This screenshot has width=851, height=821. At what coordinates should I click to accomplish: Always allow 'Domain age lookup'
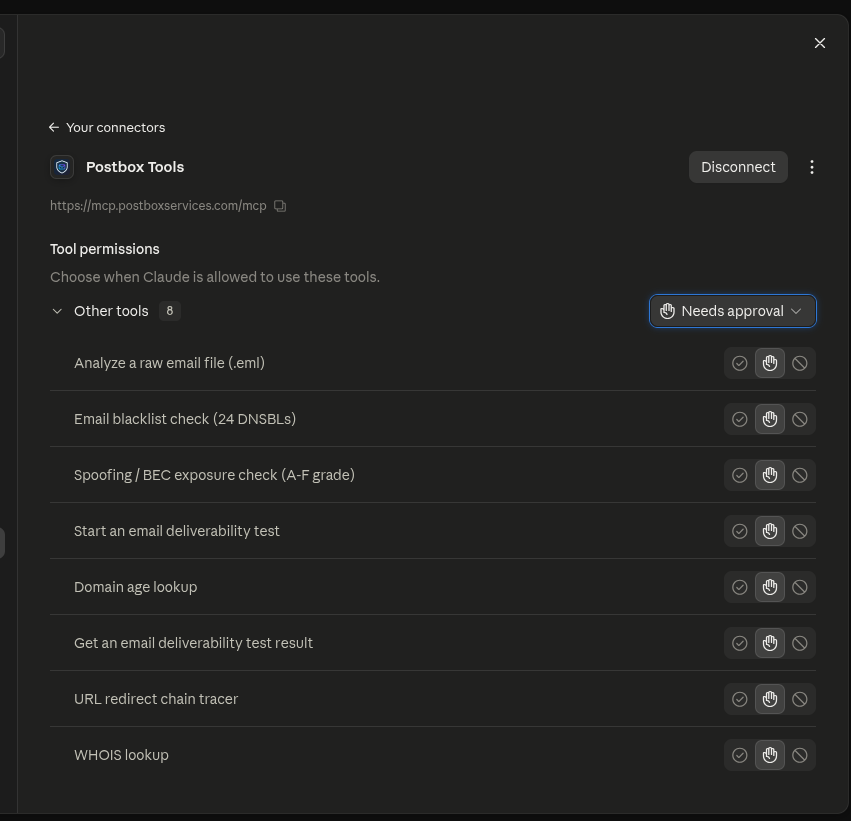[740, 587]
